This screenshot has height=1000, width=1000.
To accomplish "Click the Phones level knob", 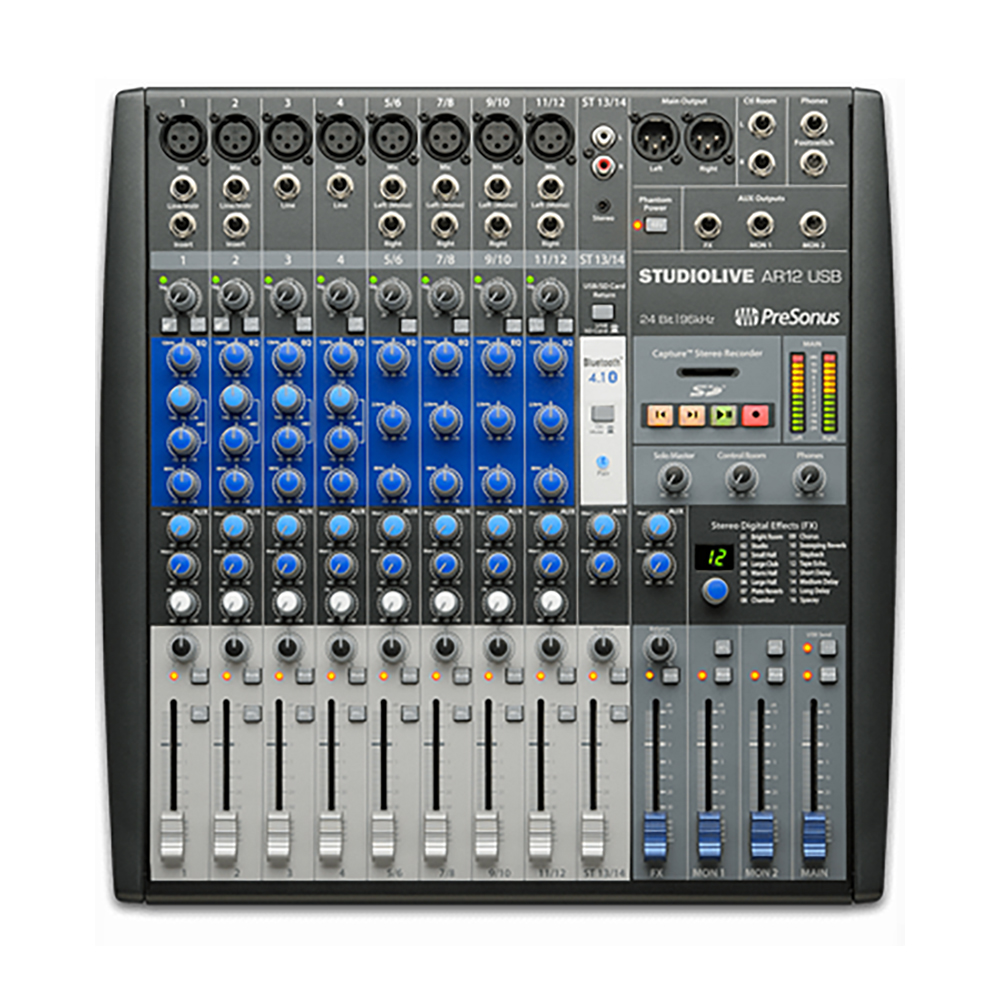I will 808,476.
